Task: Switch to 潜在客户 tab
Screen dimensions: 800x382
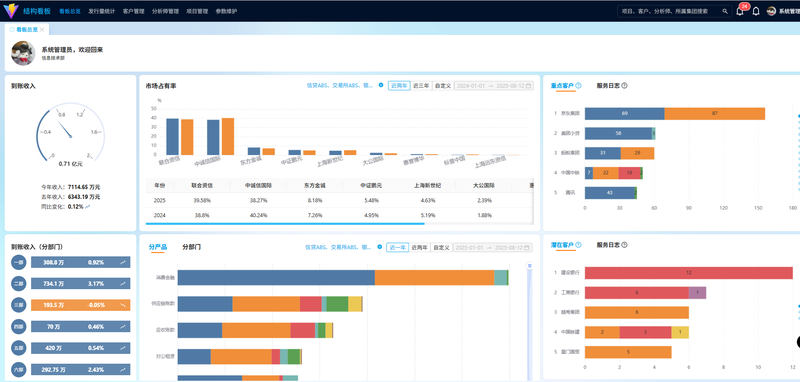Action: pyautogui.click(x=562, y=245)
